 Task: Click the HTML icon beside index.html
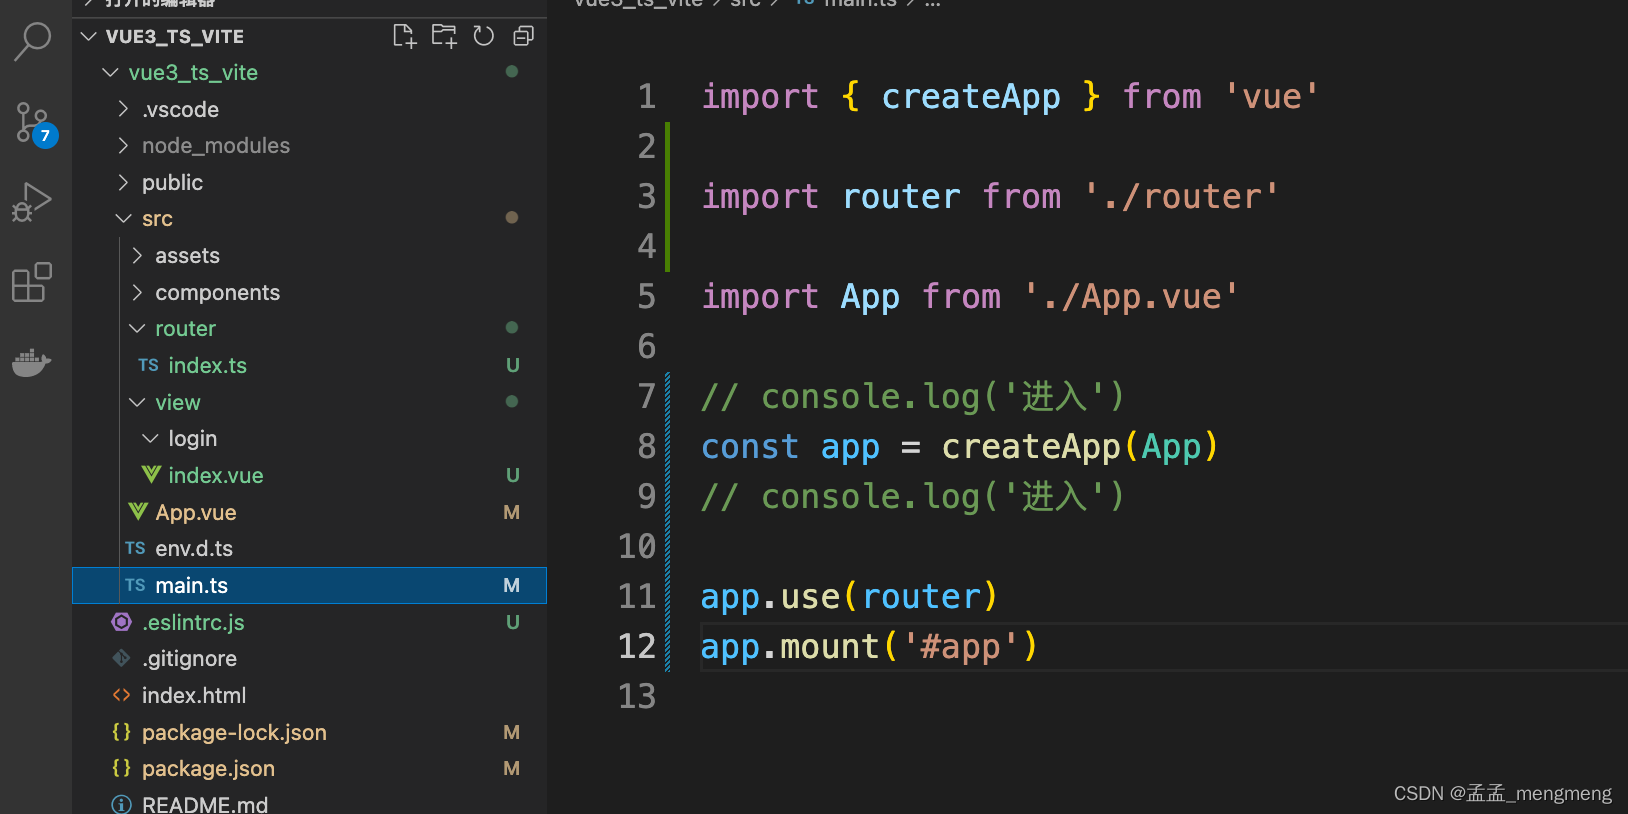pos(122,695)
